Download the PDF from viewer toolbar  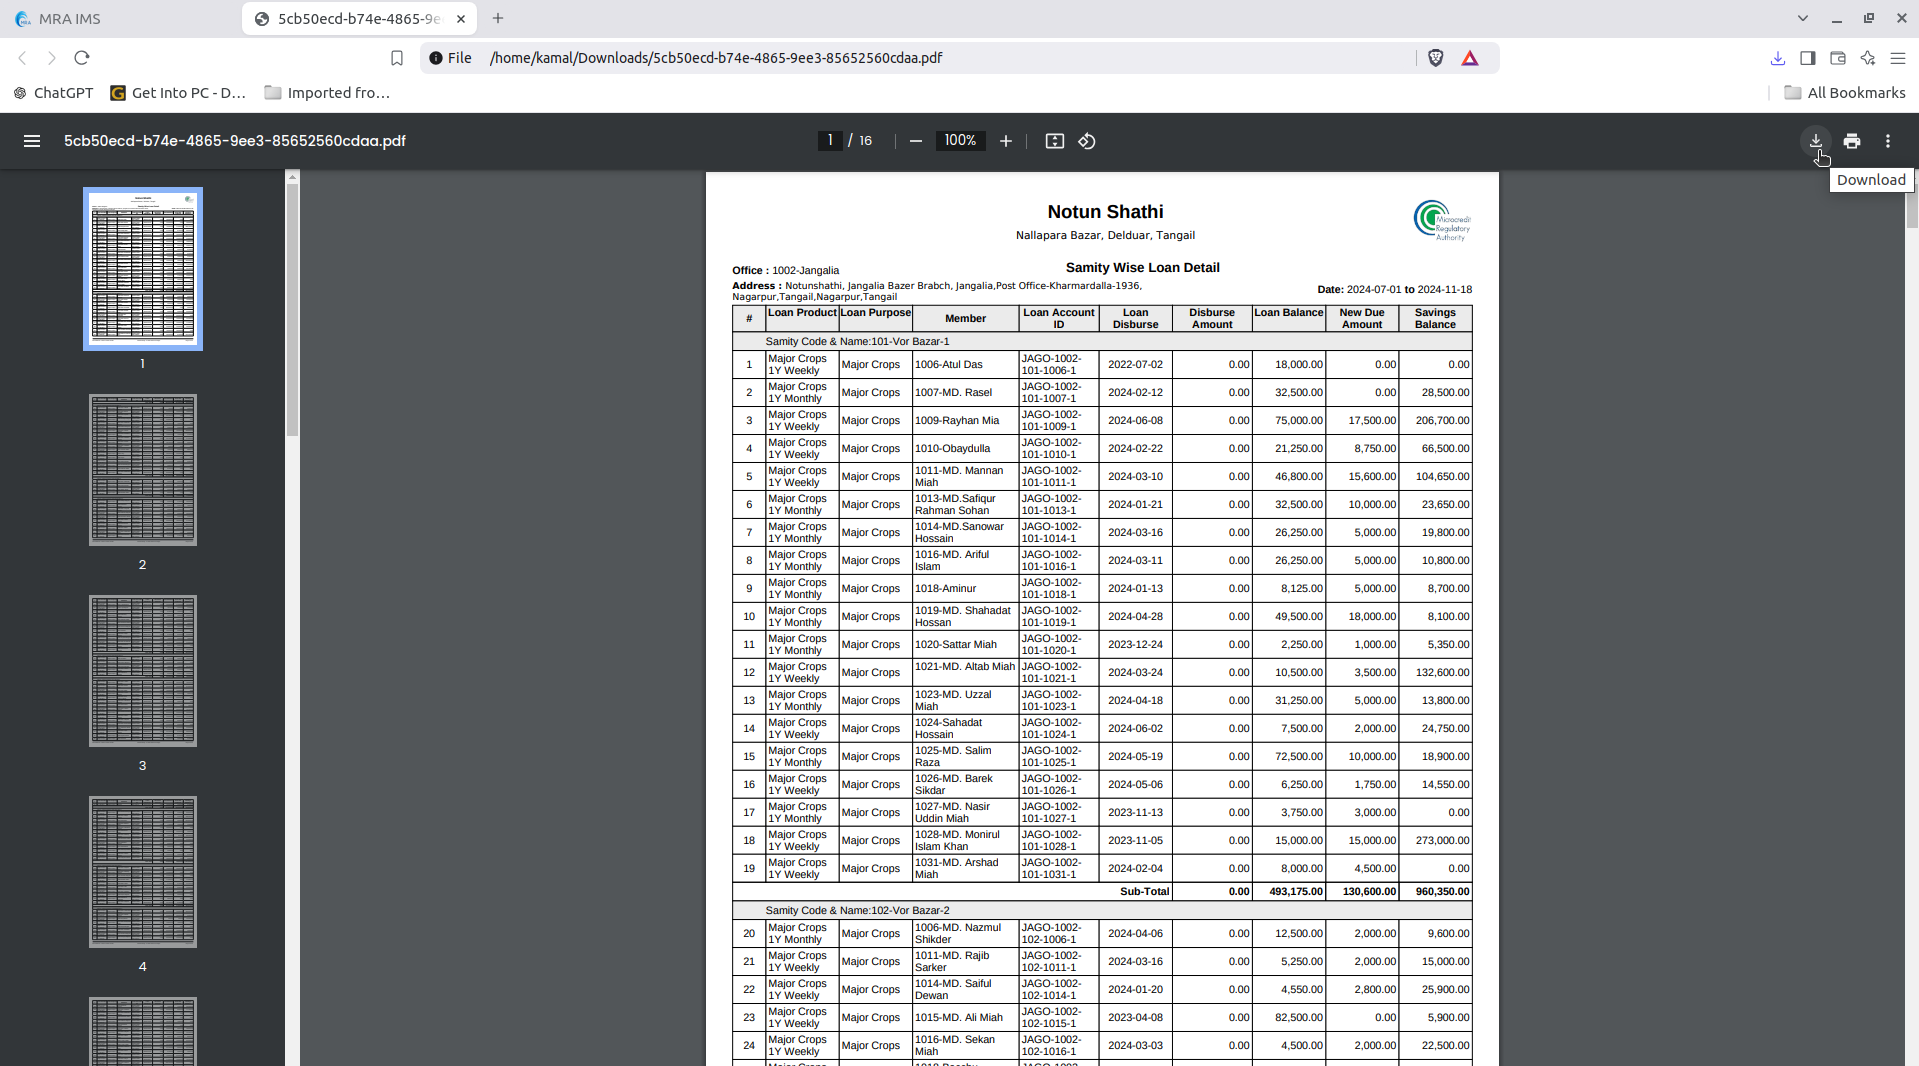1816,141
